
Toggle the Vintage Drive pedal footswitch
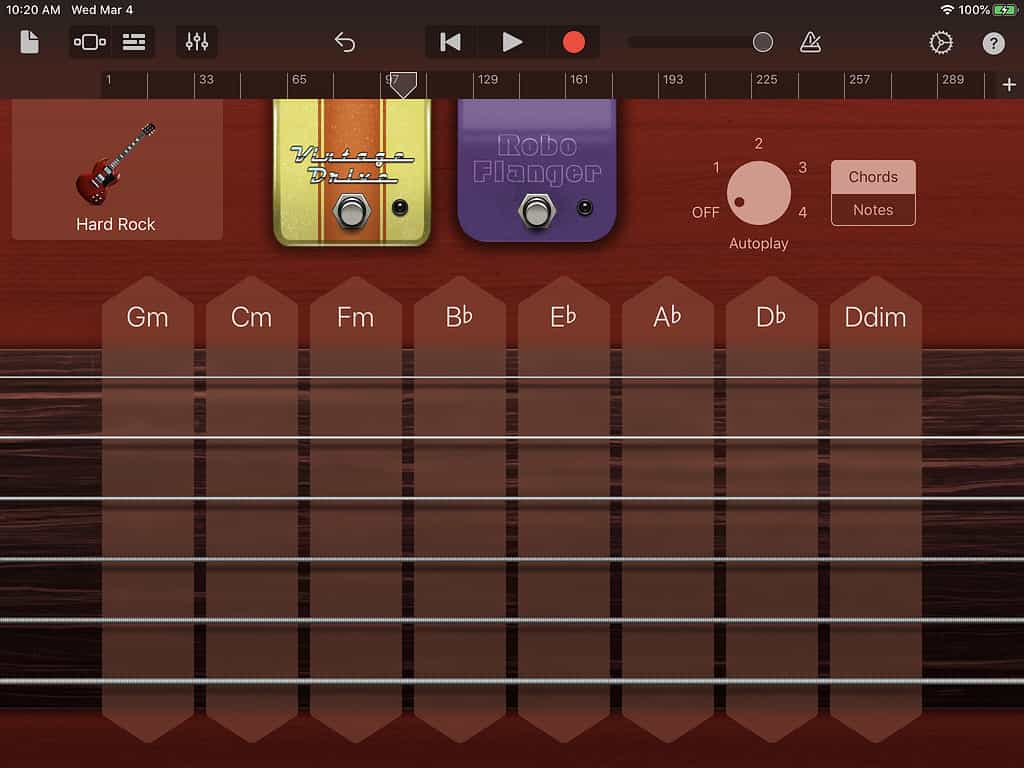[350, 211]
